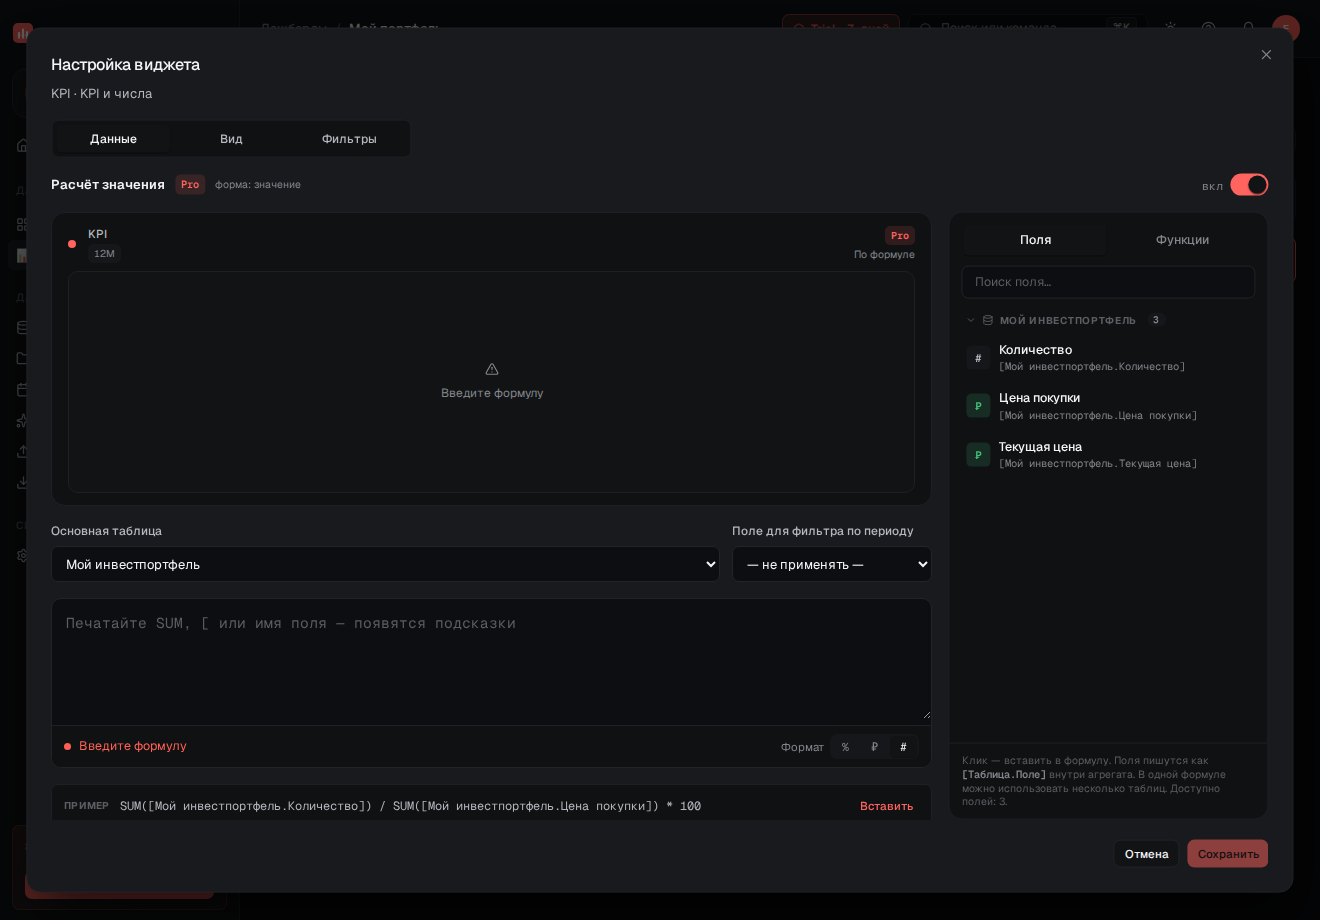The height and width of the screenshot is (920, 1320).
Task: Open the Фильтры tab
Action: (349, 139)
